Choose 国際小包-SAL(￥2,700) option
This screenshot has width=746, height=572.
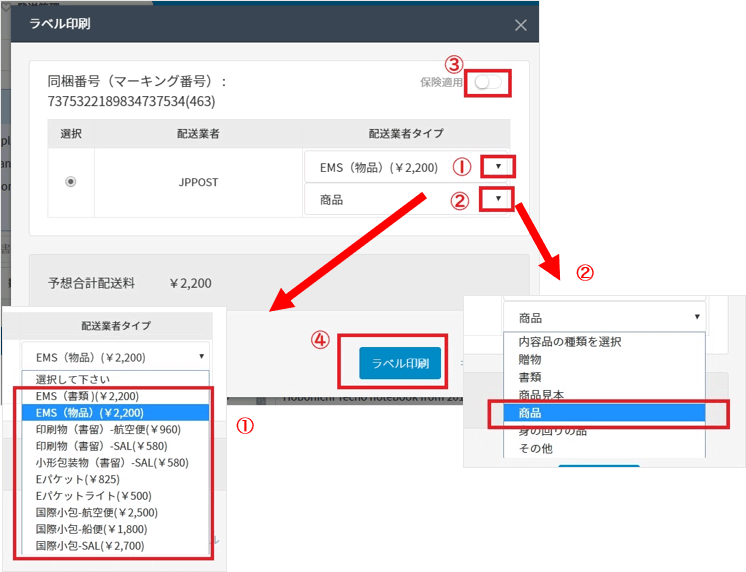point(115,546)
